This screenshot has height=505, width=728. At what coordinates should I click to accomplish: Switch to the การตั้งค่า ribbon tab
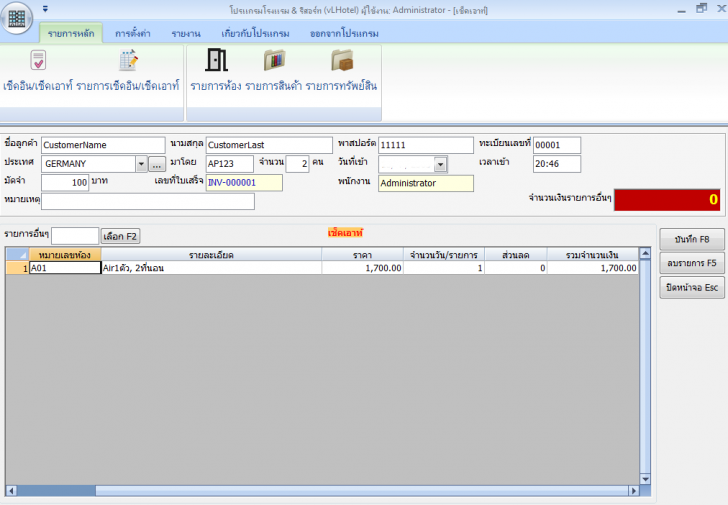(x=133, y=33)
